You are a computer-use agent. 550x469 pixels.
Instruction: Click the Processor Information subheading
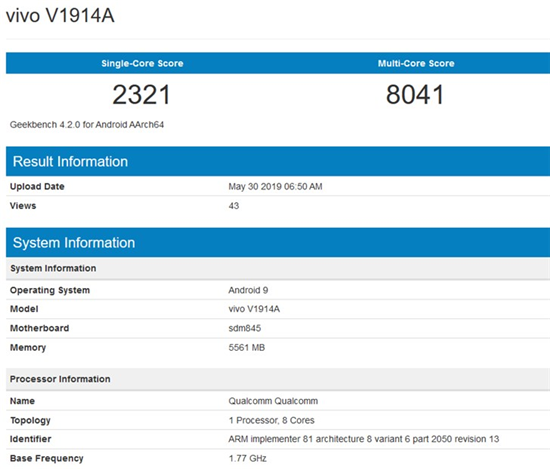click(60, 379)
